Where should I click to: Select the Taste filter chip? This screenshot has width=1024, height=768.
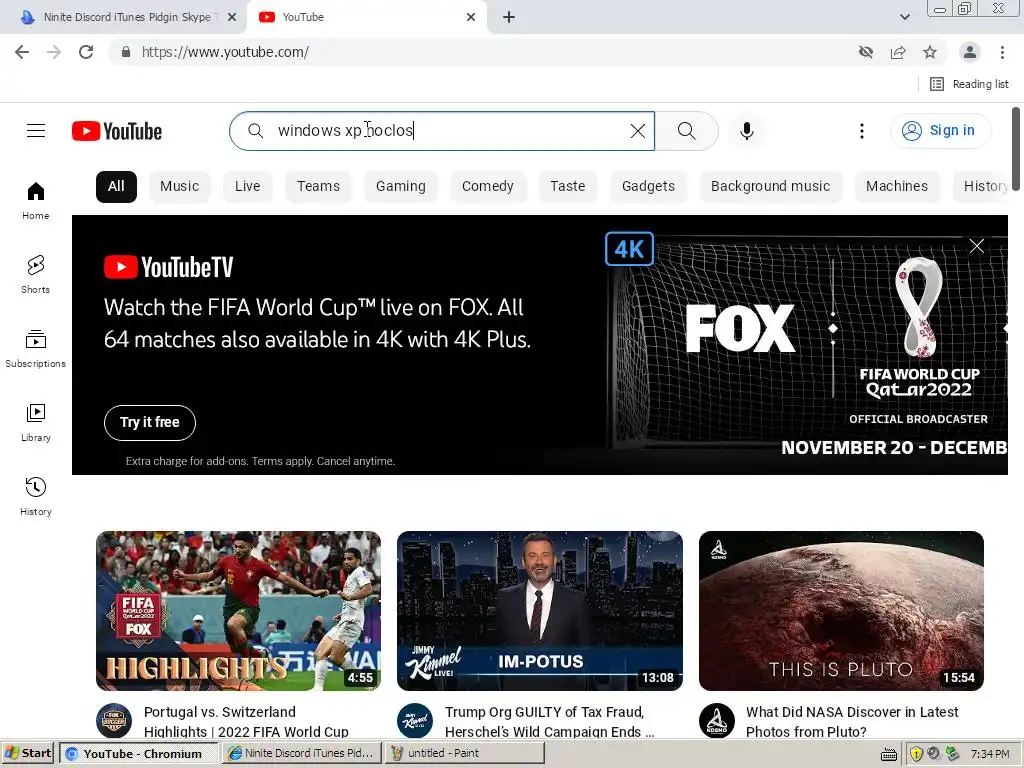point(568,186)
